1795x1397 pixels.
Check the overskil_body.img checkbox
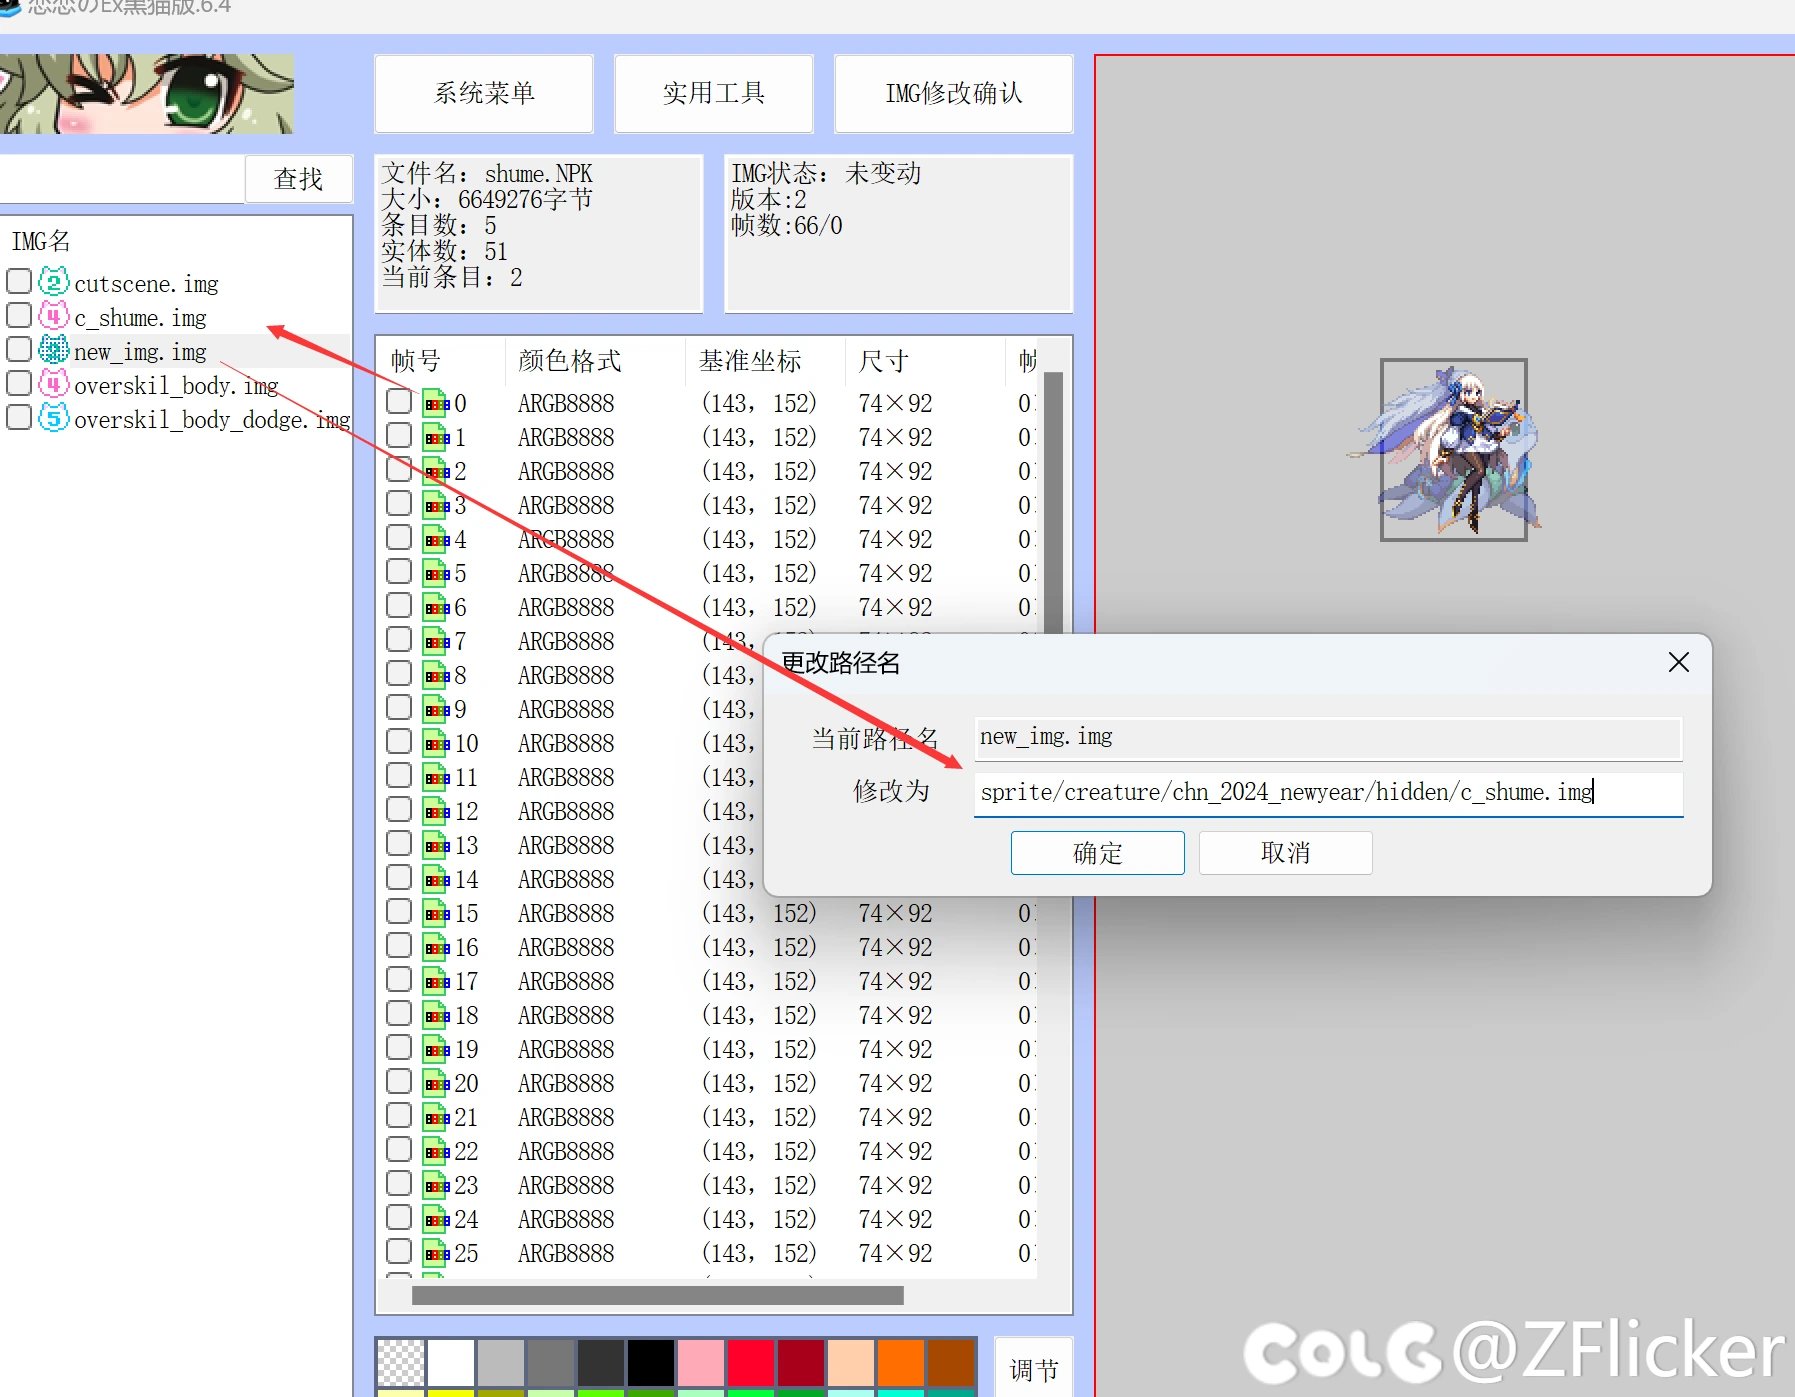tap(19, 383)
